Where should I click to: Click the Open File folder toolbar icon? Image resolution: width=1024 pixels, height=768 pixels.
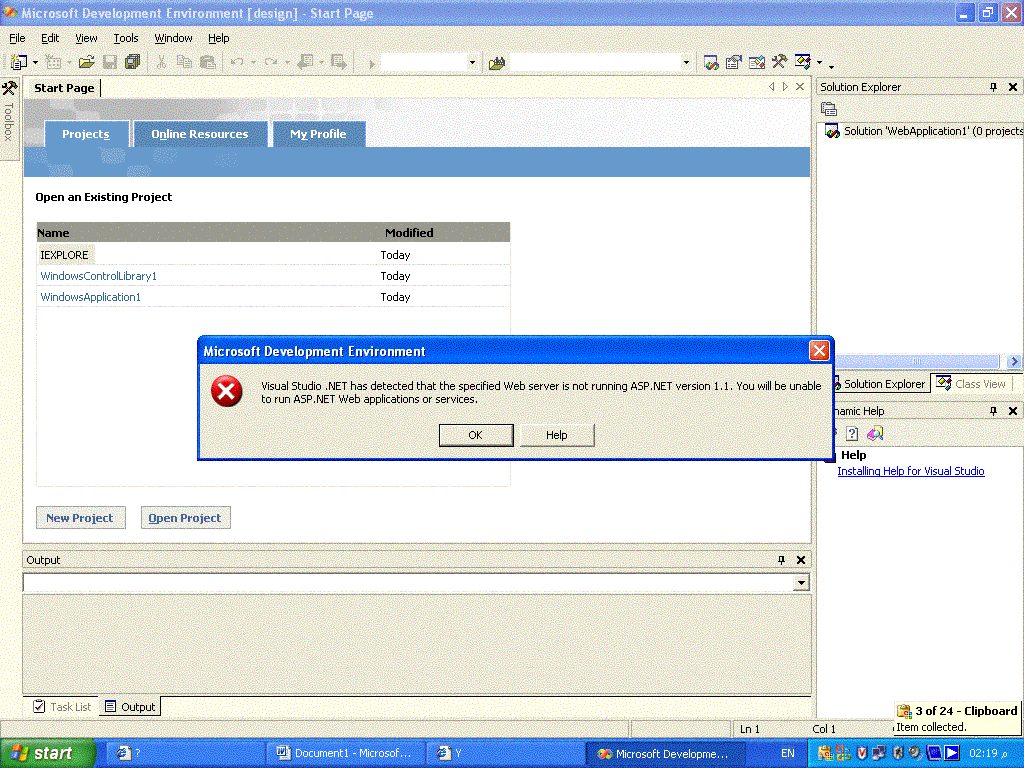pyautogui.click(x=86, y=63)
